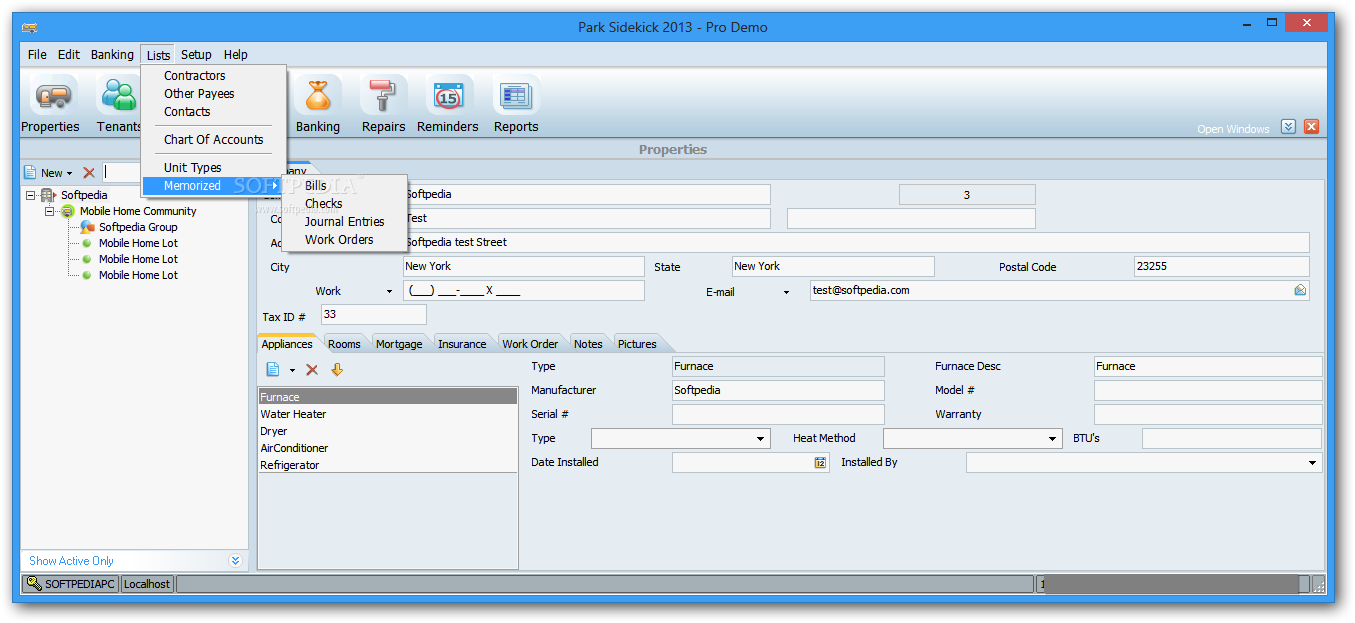Viewport: 1355px width, 623px height.
Task: Click the envelope icon in E-mail field
Action: click(1300, 290)
